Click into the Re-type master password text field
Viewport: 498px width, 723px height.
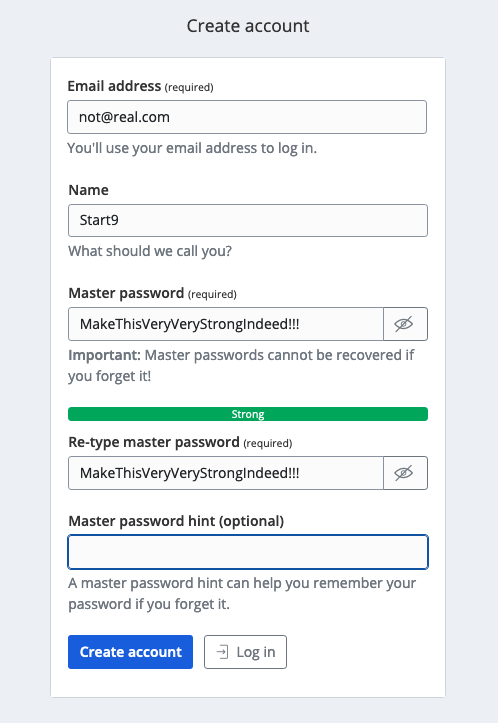pos(226,473)
